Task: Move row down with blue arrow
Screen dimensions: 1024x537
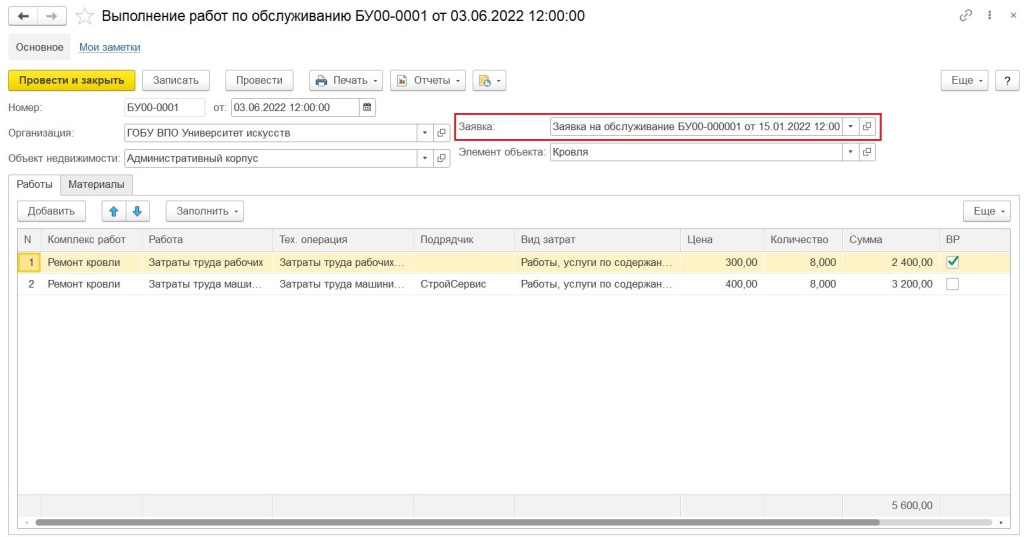Action: (137, 211)
